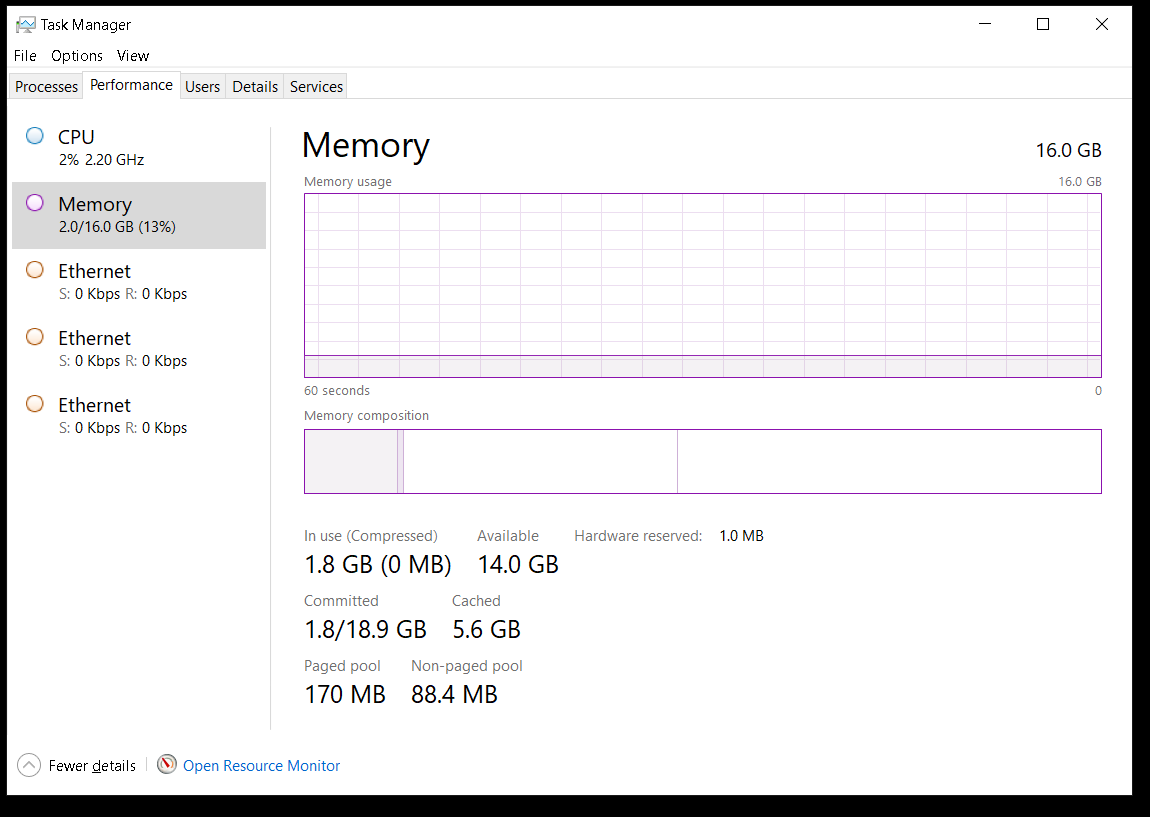Viewport: 1150px width, 817px height.
Task: Click the "2.0/16.0 GB (13%)" memory summary
Action: pos(117,227)
